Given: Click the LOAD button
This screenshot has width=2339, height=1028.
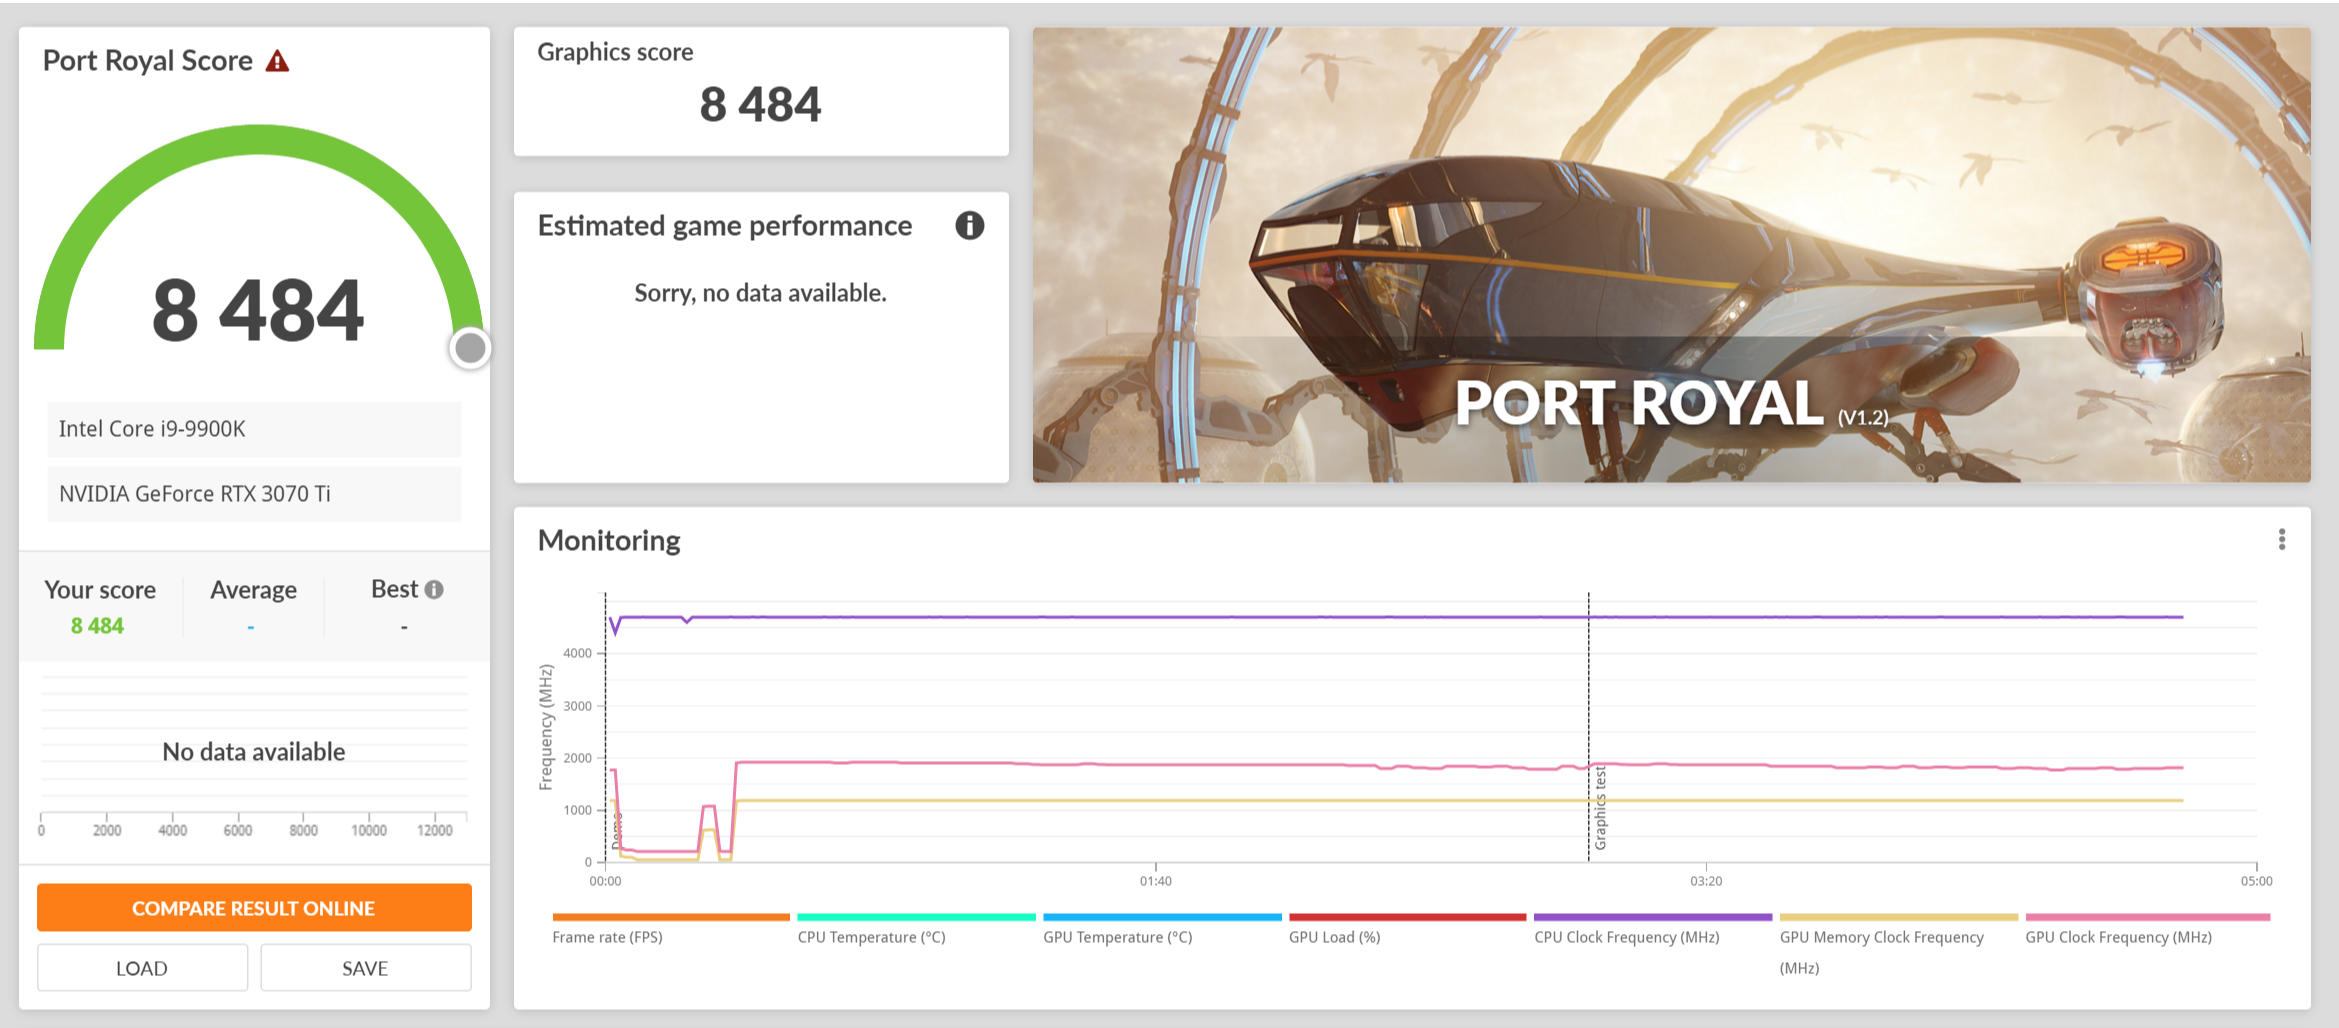Looking at the screenshot, I should point(142,968).
